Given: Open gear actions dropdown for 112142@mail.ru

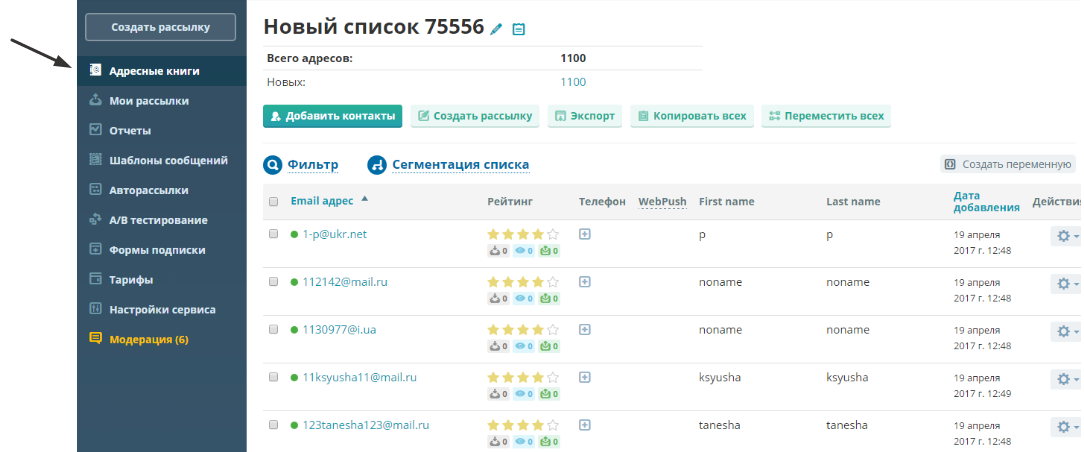Looking at the screenshot, I should click(1067, 284).
